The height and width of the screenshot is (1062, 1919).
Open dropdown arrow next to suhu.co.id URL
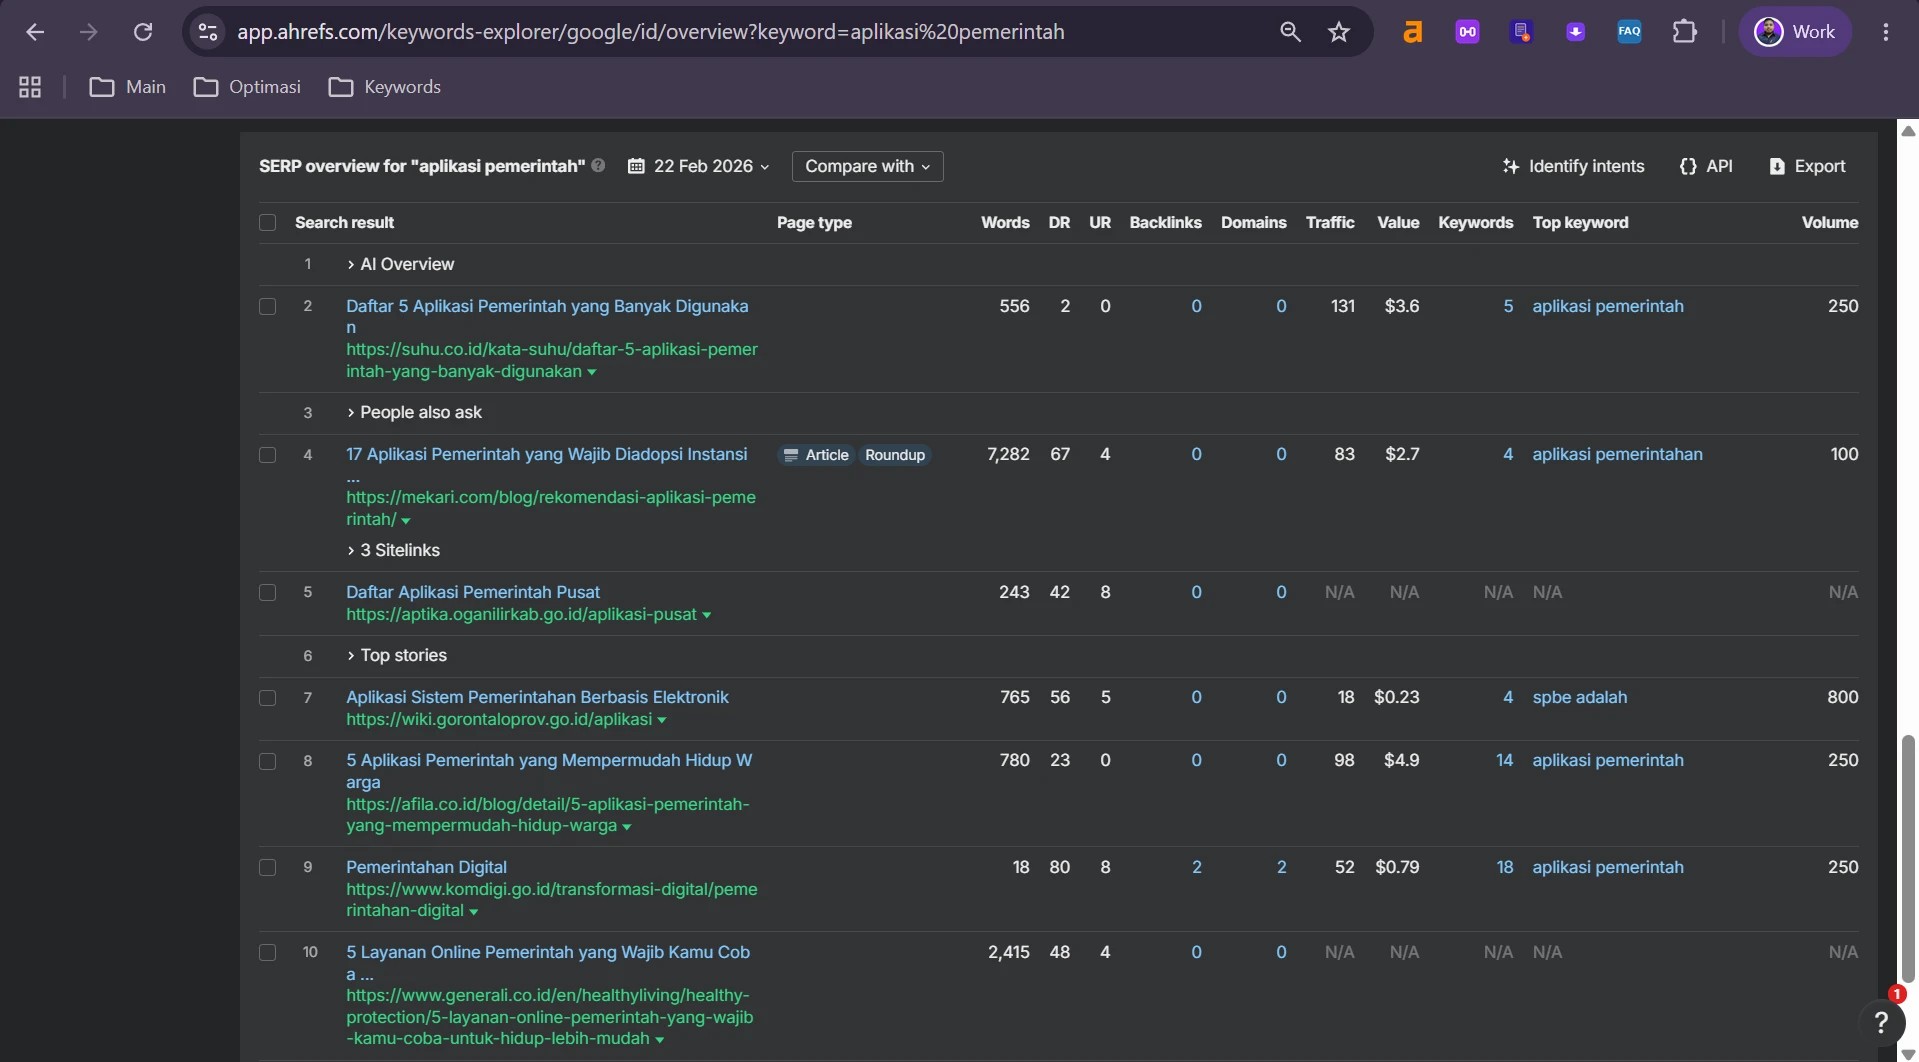click(592, 372)
